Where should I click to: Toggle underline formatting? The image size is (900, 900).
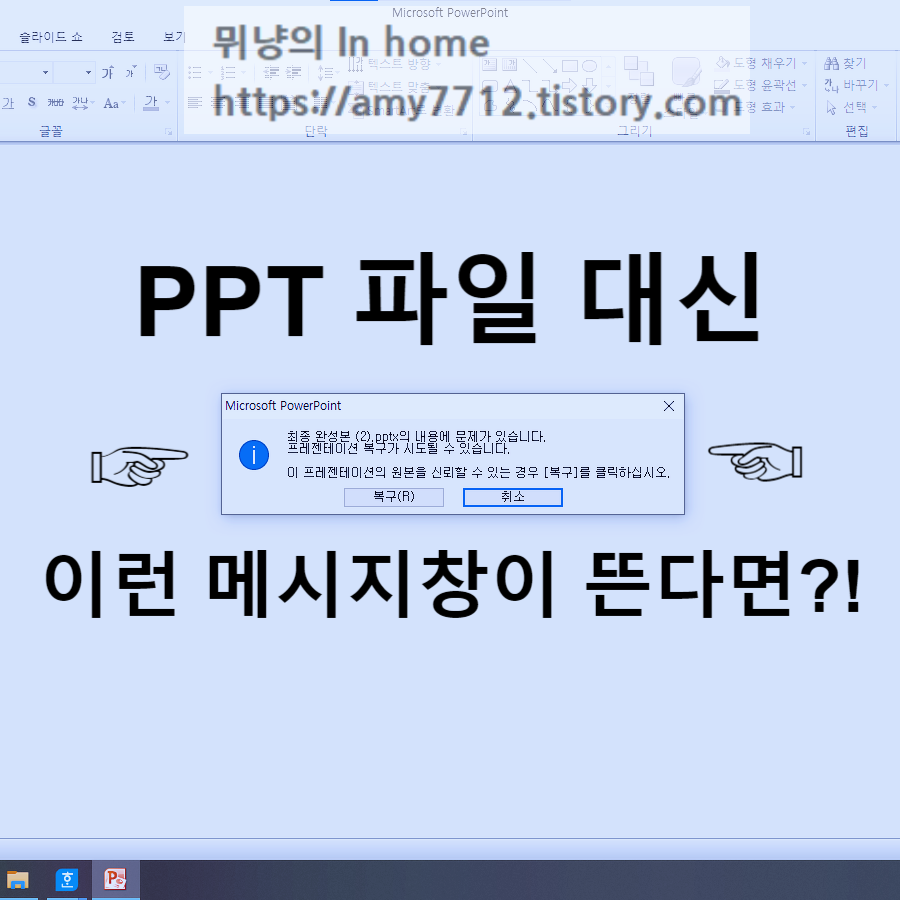(8, 103)
